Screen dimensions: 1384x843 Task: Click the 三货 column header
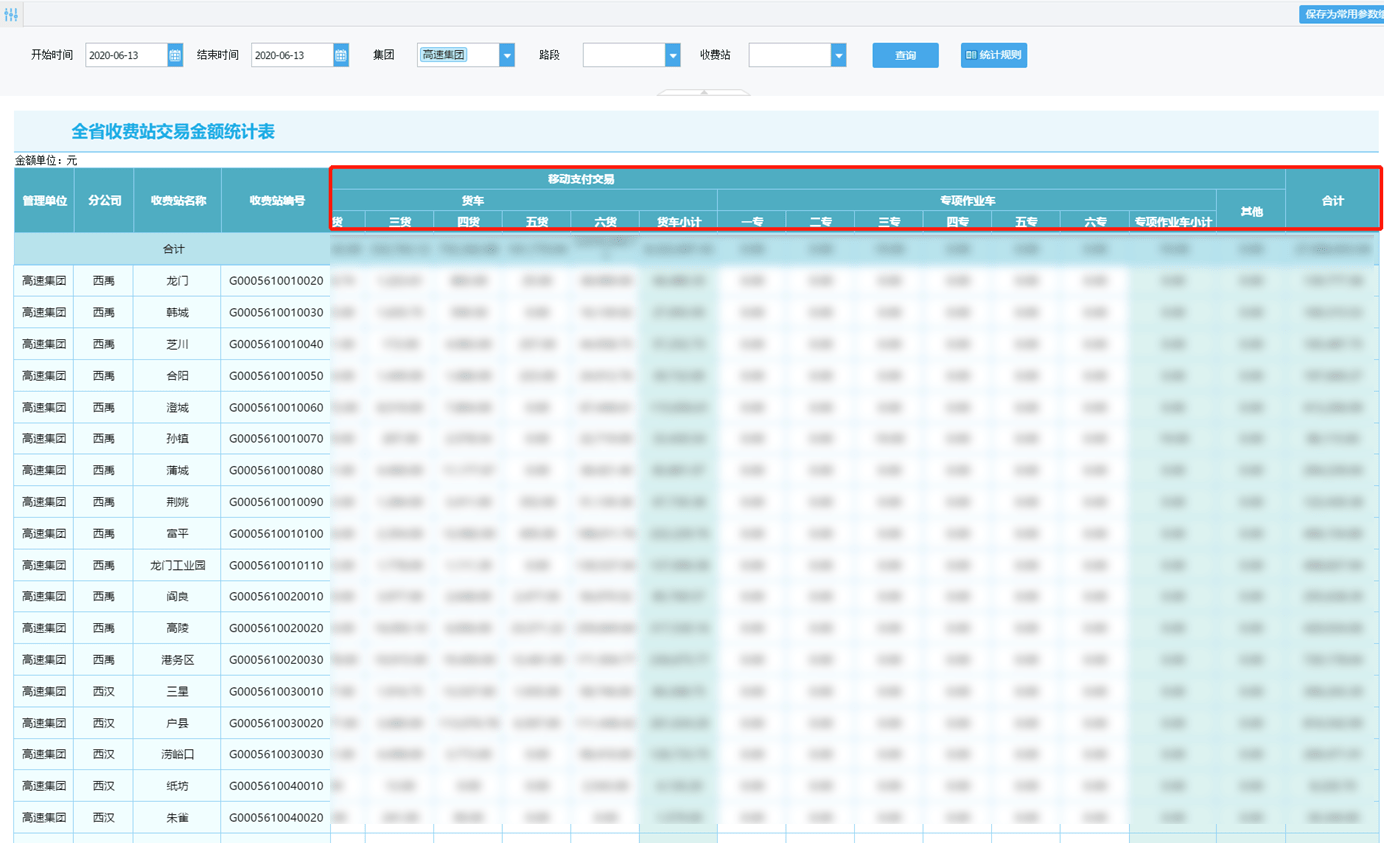point(399,222)
